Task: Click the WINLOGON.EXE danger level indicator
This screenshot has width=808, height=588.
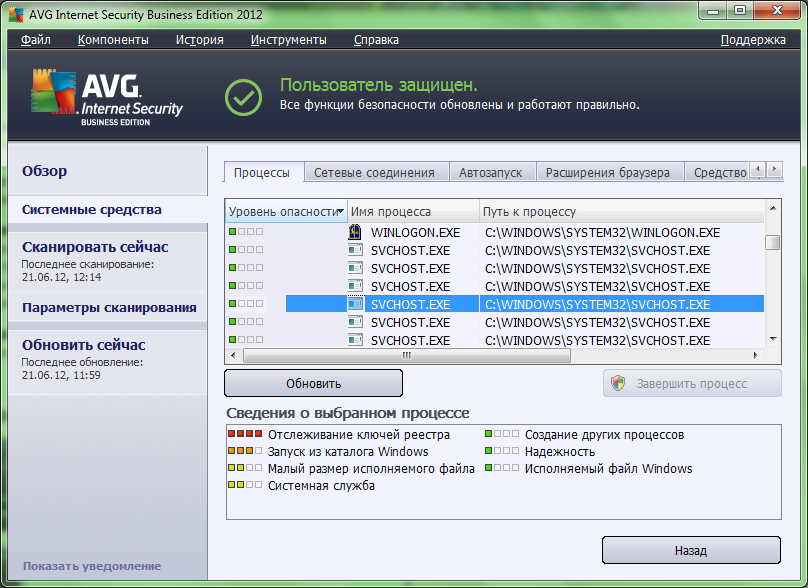Action: click(246, 232)
